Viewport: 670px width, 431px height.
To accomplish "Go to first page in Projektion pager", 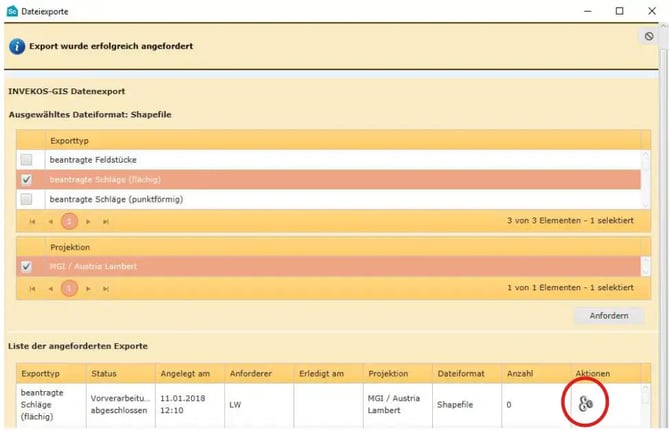I will pyautogui.click(x=32, y=288).
